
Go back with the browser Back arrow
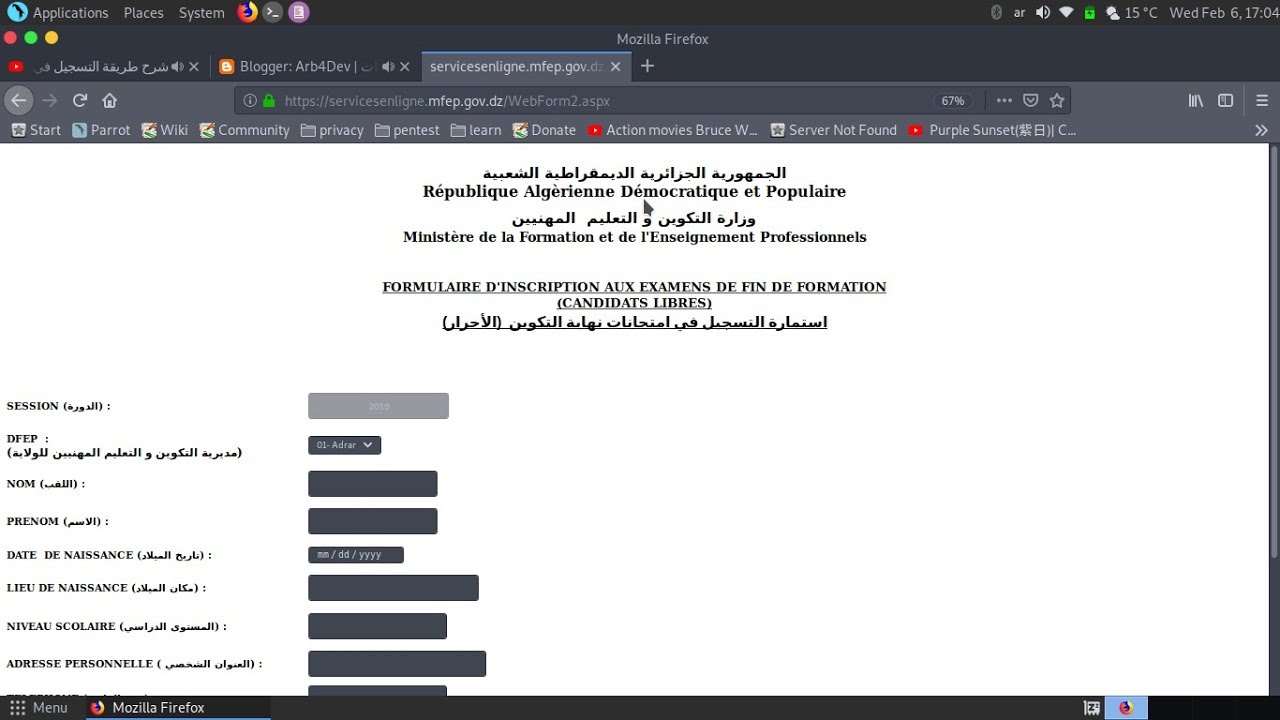18,100
